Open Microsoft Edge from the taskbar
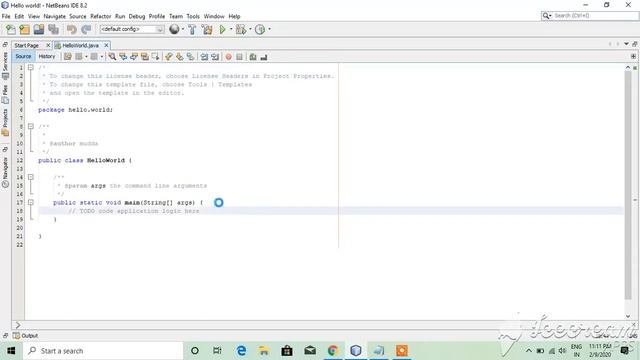640x360 pixels. (241, 351)
